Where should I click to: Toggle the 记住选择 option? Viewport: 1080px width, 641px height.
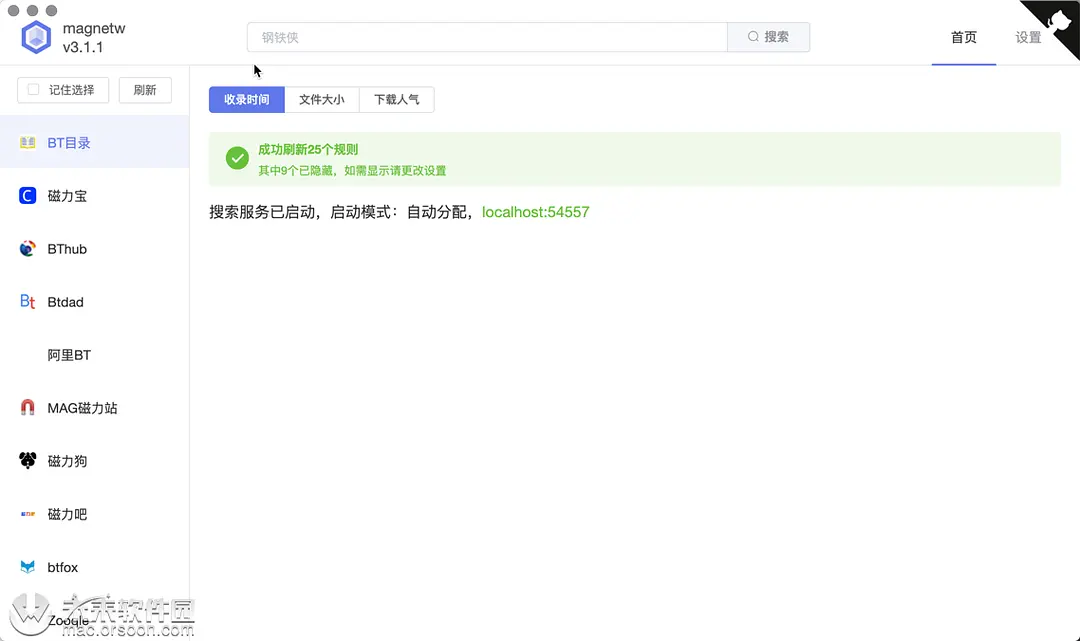tap(63, 89)
